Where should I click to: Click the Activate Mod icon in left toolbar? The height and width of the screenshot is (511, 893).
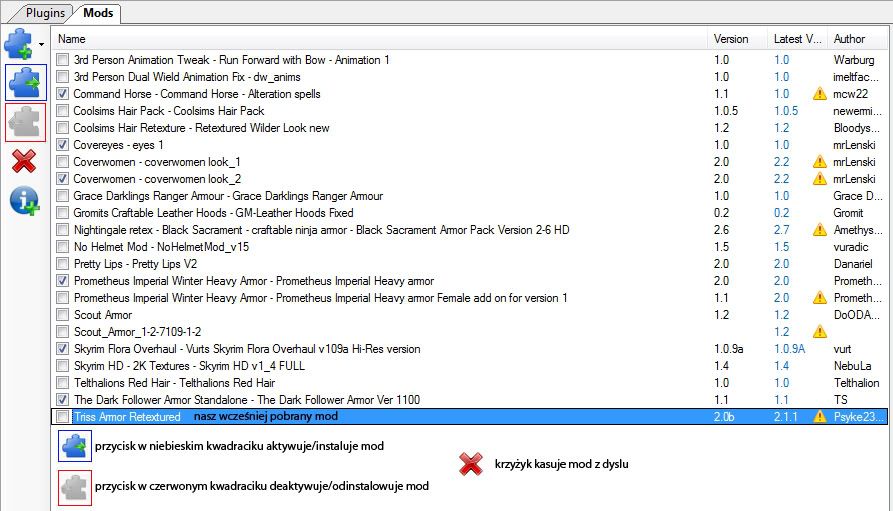coord(26,83)
